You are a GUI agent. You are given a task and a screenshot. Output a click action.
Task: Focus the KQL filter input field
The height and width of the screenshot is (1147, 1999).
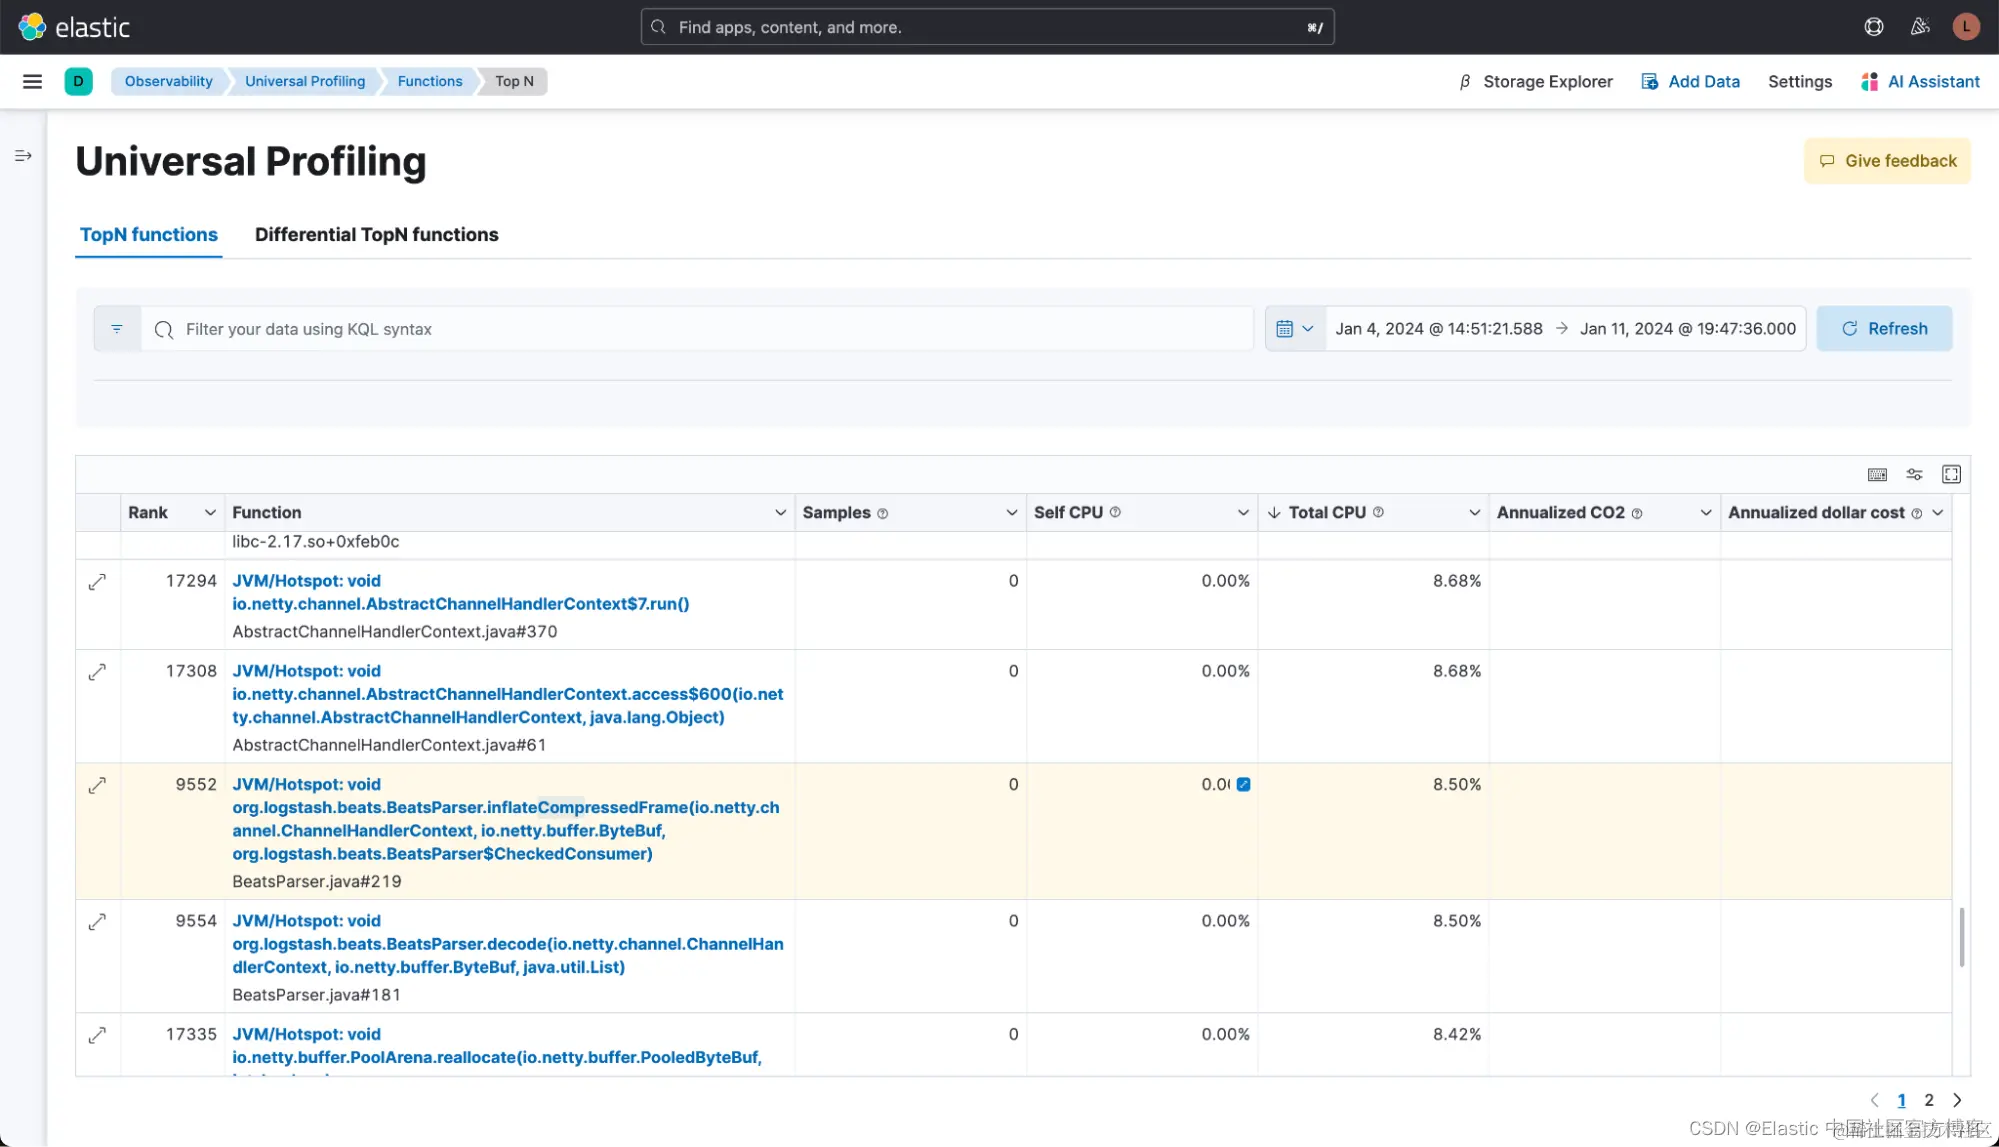tap(700, 329)
